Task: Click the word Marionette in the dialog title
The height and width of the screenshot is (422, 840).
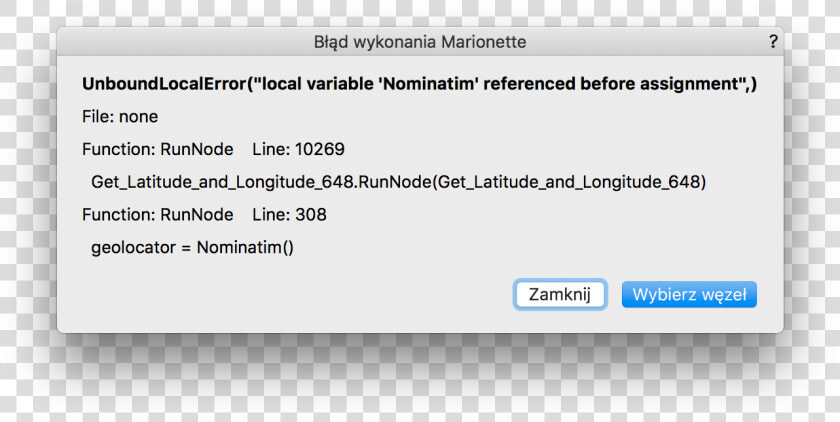Action: click(484, 42)
